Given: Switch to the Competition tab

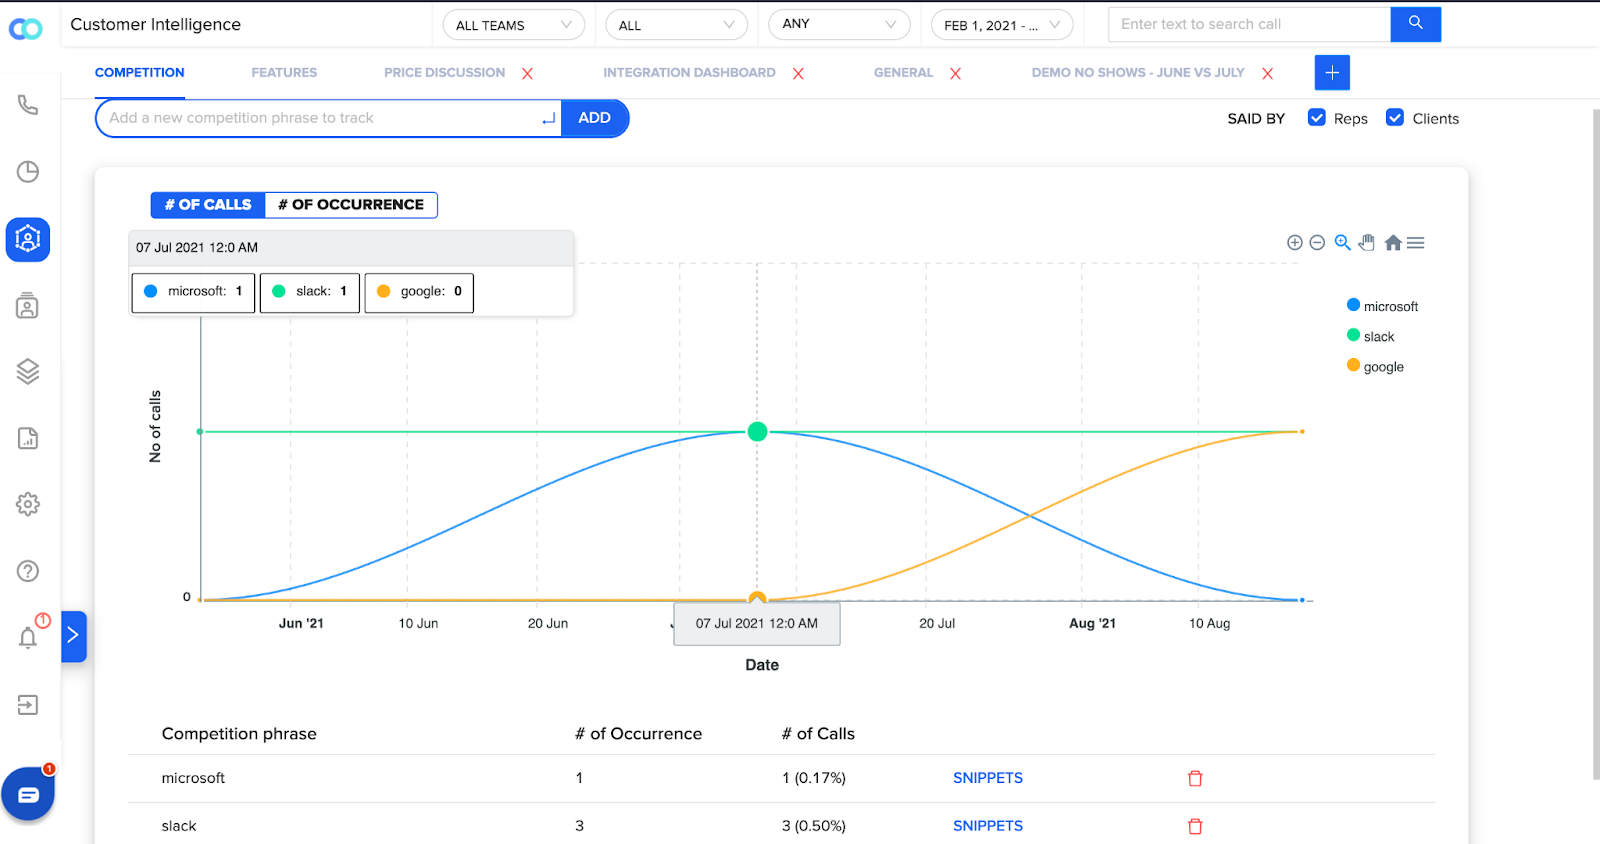Looking at the screenshot, I should (140, 73).
